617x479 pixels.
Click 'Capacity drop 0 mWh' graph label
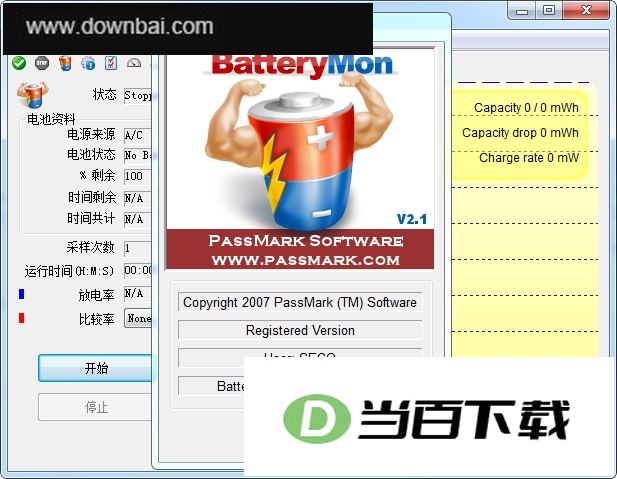pyautogui.click(x=520, y=133)
